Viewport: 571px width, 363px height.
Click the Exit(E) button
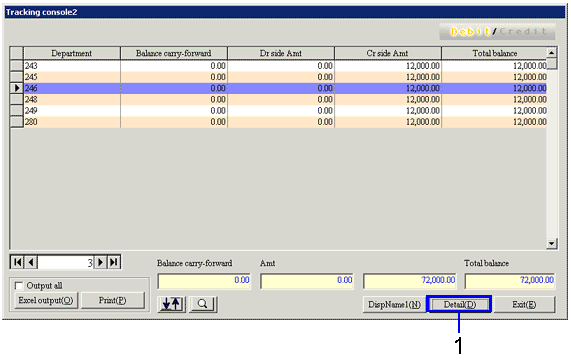(x=524, y=304)
